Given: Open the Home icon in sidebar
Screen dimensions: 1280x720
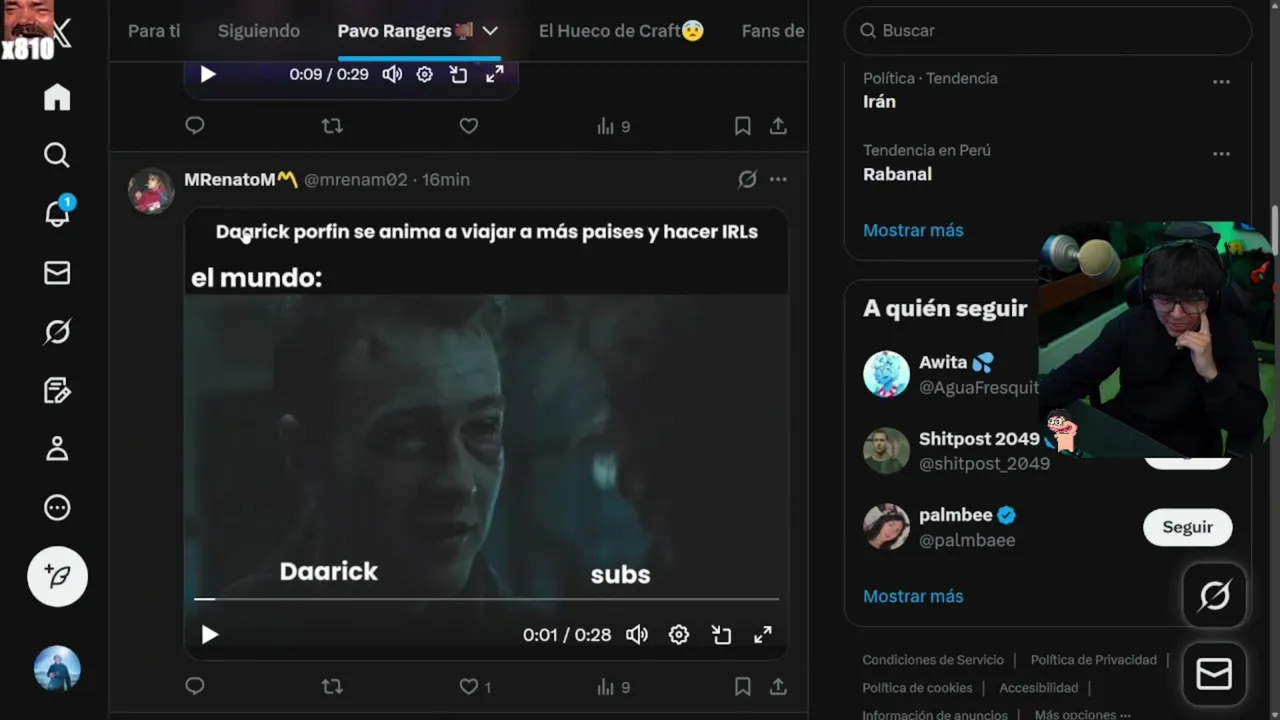Looking at the screenshot, I should 57,97.
